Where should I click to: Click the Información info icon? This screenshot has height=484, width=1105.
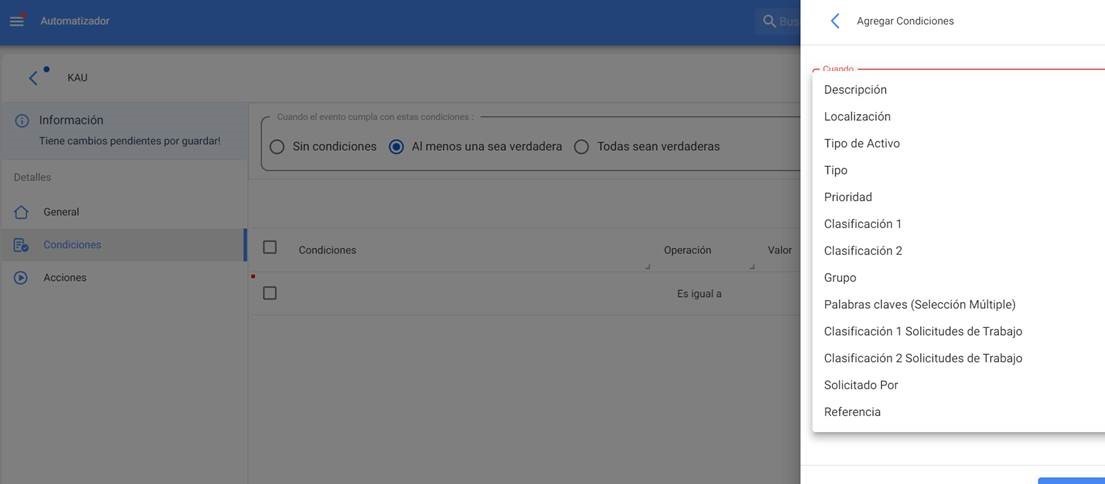click(22, 121)
